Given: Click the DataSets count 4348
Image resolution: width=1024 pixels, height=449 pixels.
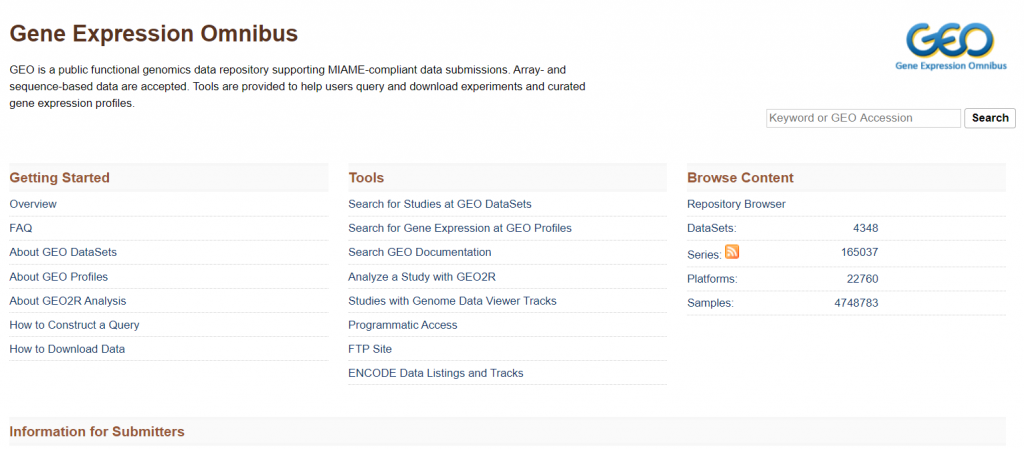Looking at the screenshot, I should pos(865,228).
